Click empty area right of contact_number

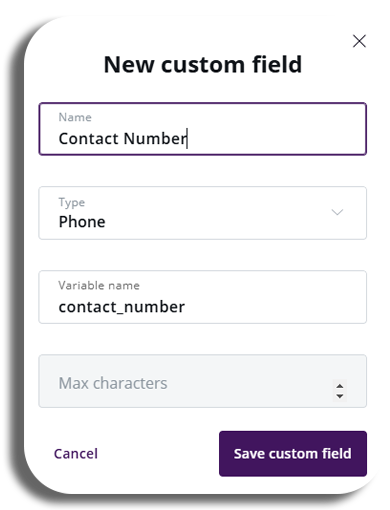click(x=275, y=307)
